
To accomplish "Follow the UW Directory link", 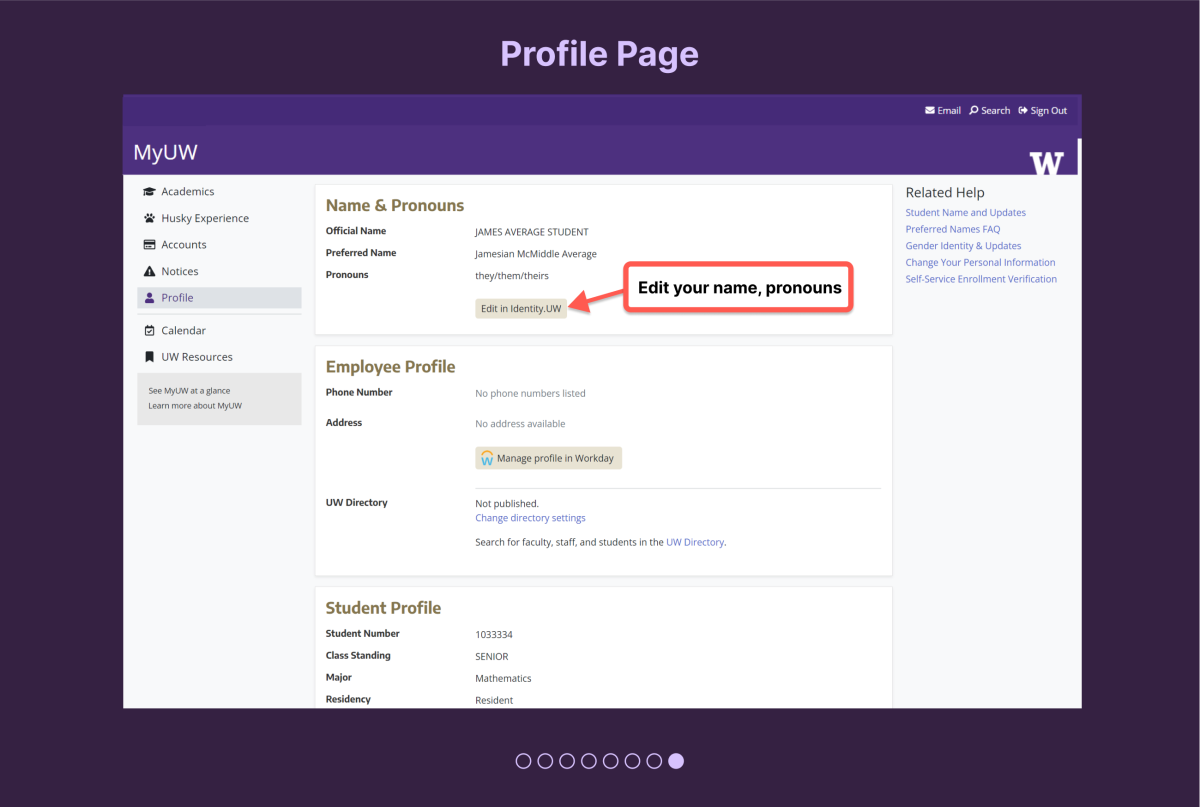I will coord(694,542).
